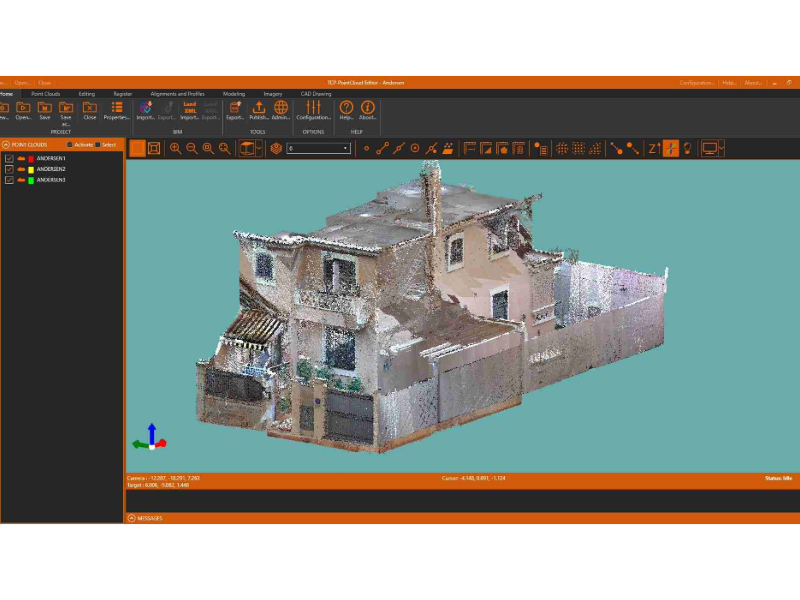Expand the view cube dropdown arrow
Image resolution: width=800 pixels, height=600 pixels.
click(x=259, y=148)
